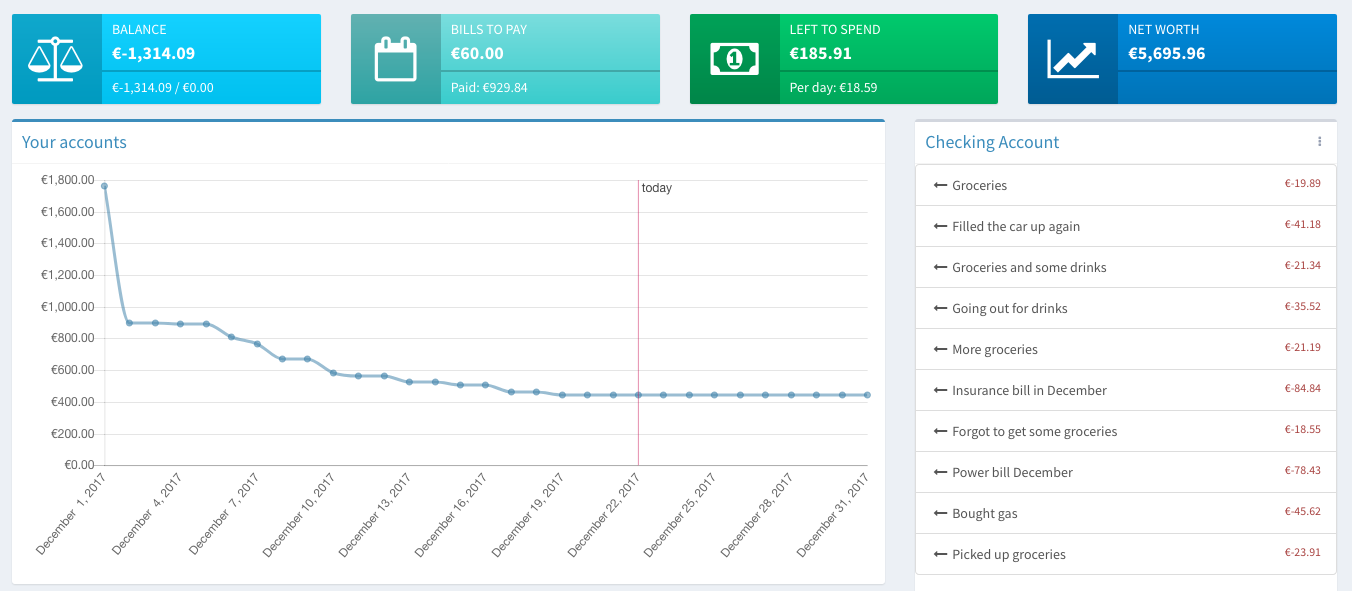Click the Bills to Pay amount €60.00

tap(477, 53)
